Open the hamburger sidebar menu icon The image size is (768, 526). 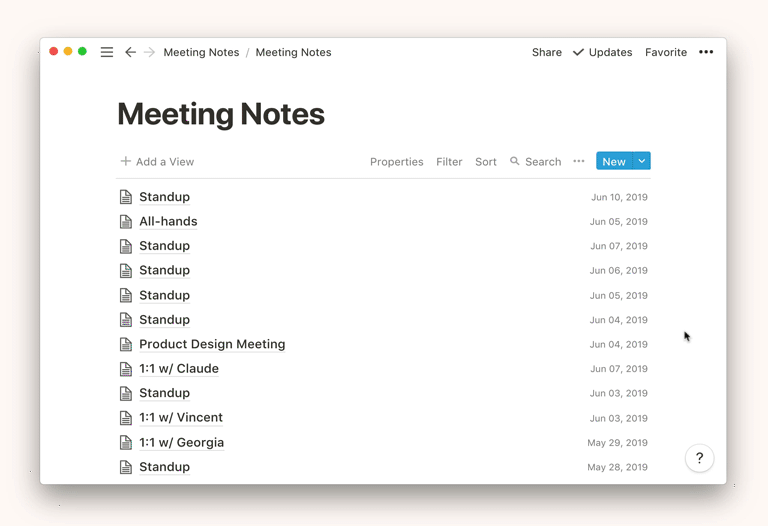pyautogui.click(x=107, y=52)
